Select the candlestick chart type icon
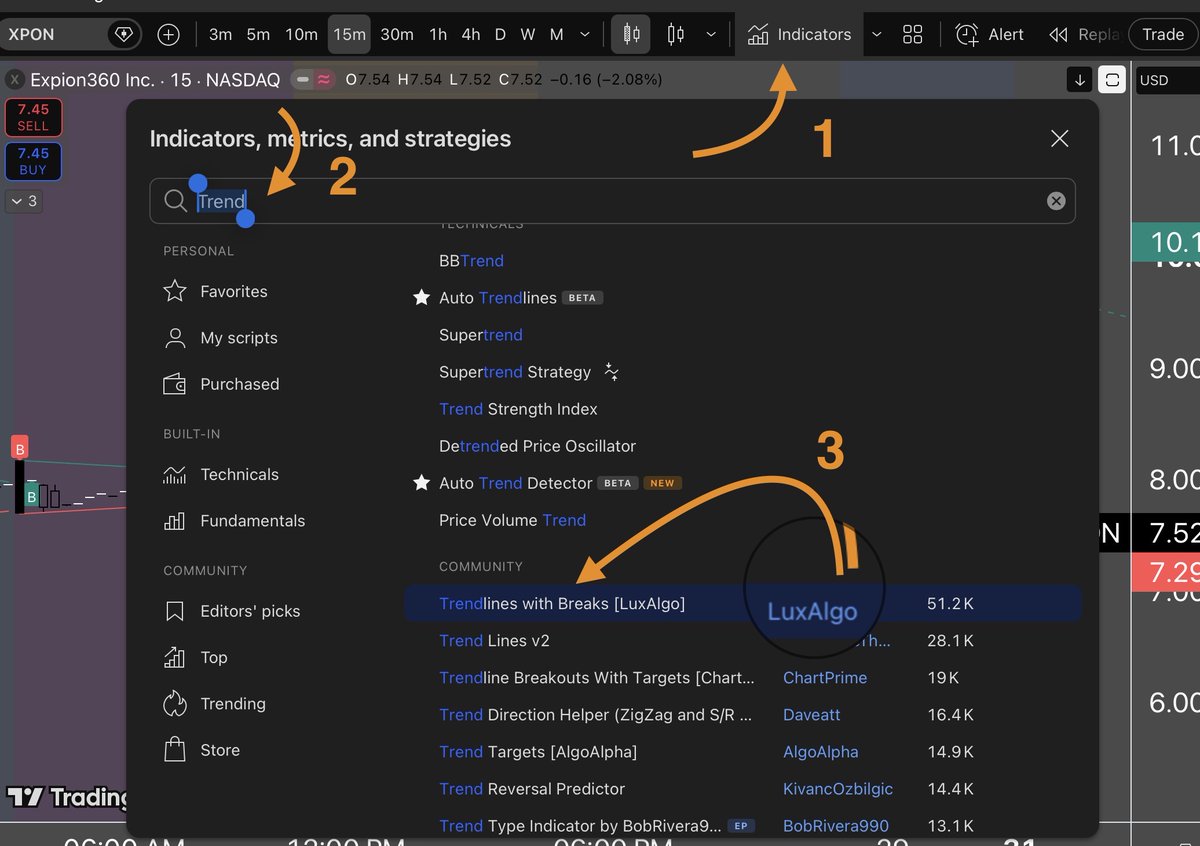Screen dimensions: 1200x846 631,34
